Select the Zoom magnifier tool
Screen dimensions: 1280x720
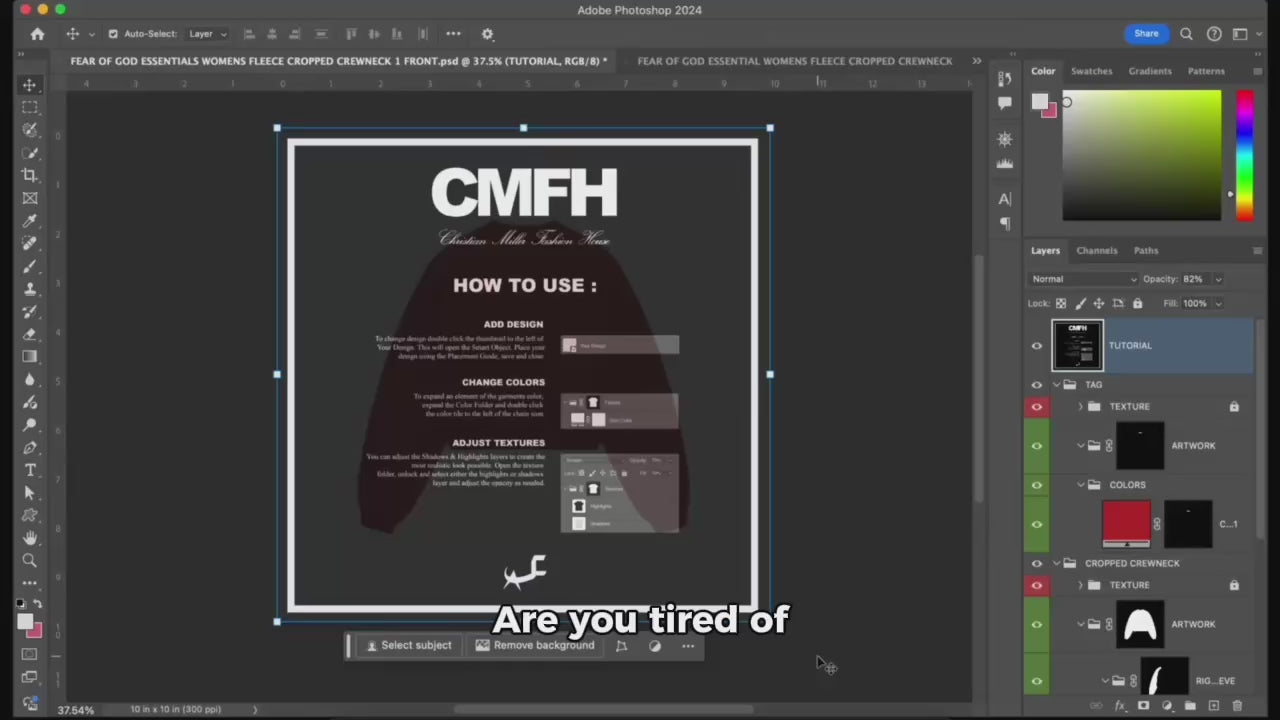coord(30,561)
